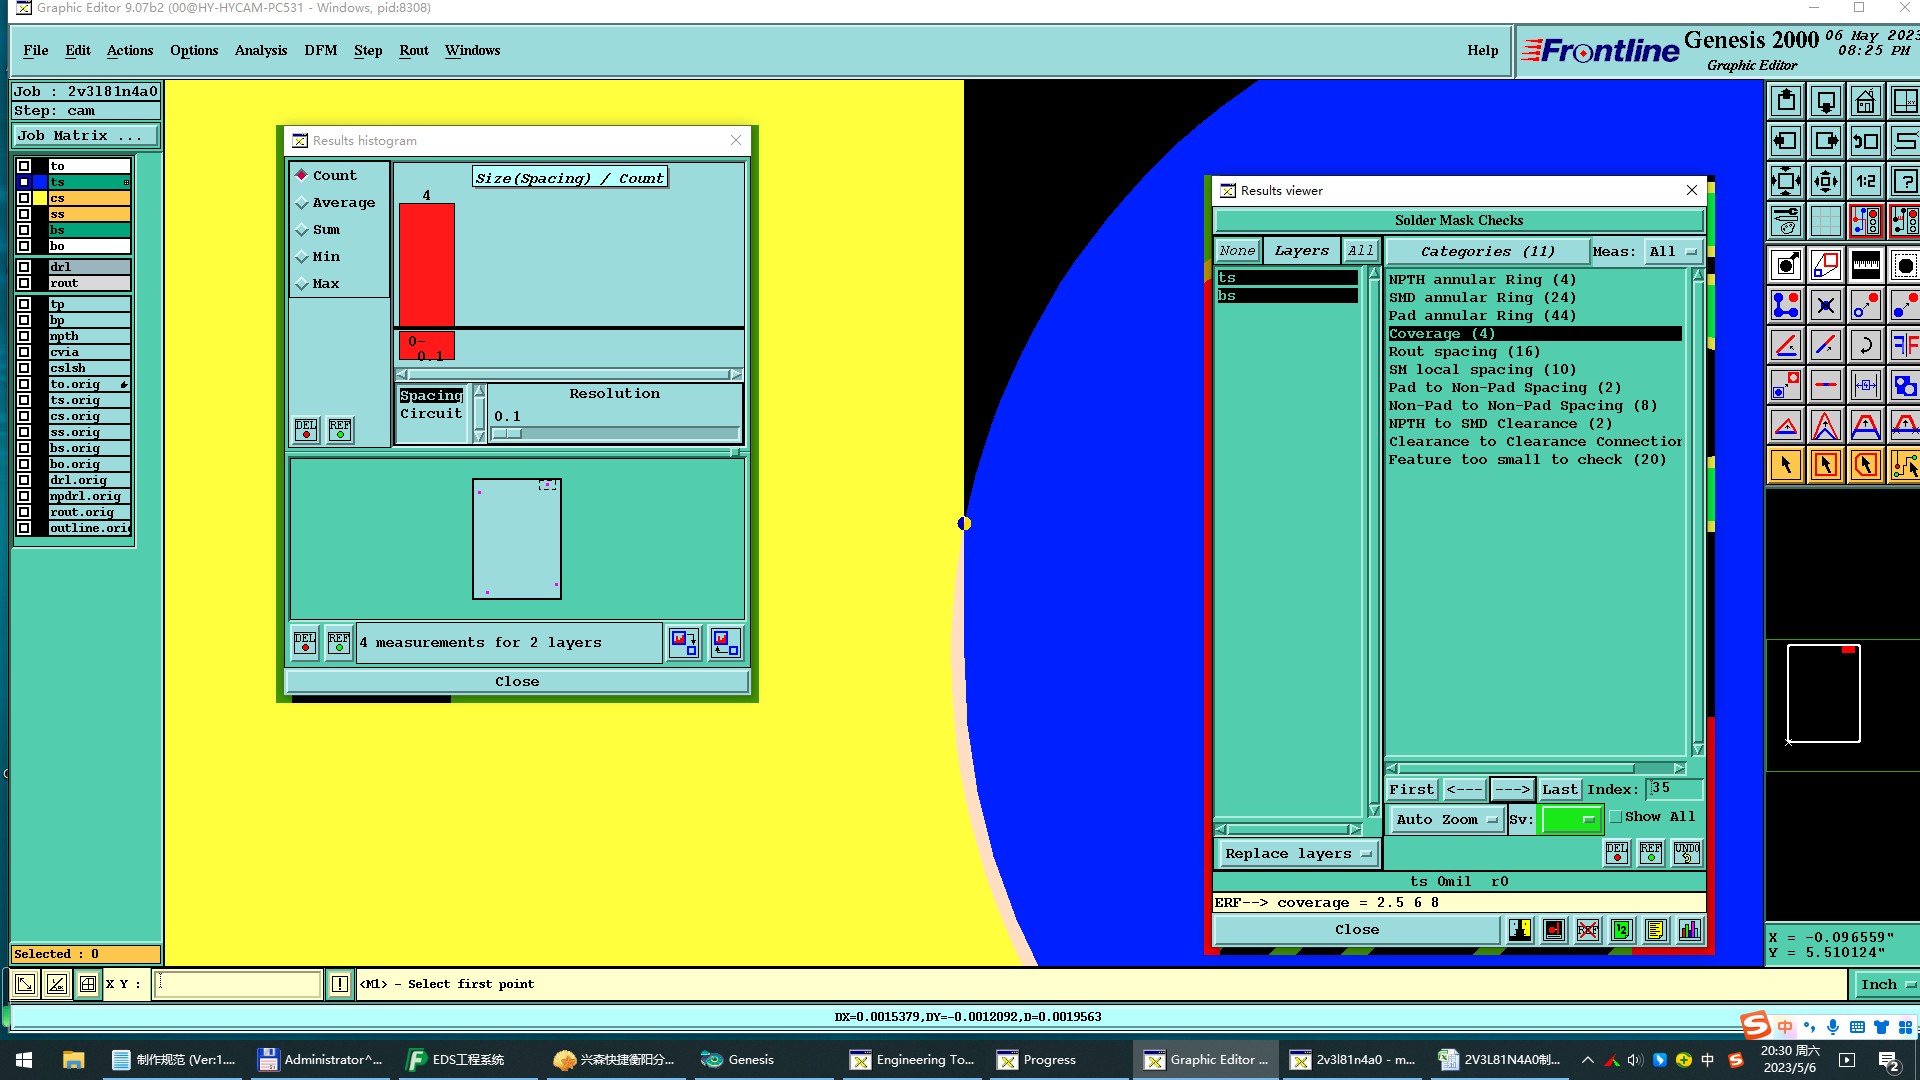Toggle display checkbox for drl layer
1920x1080 pixels.
tap(24, 267)
